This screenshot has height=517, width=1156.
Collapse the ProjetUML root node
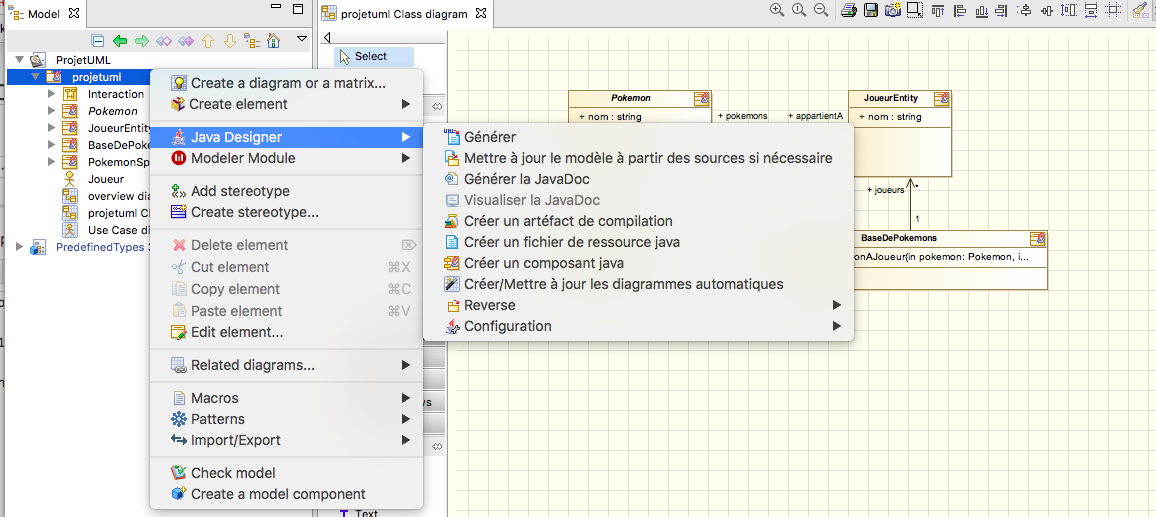point(20,60)
